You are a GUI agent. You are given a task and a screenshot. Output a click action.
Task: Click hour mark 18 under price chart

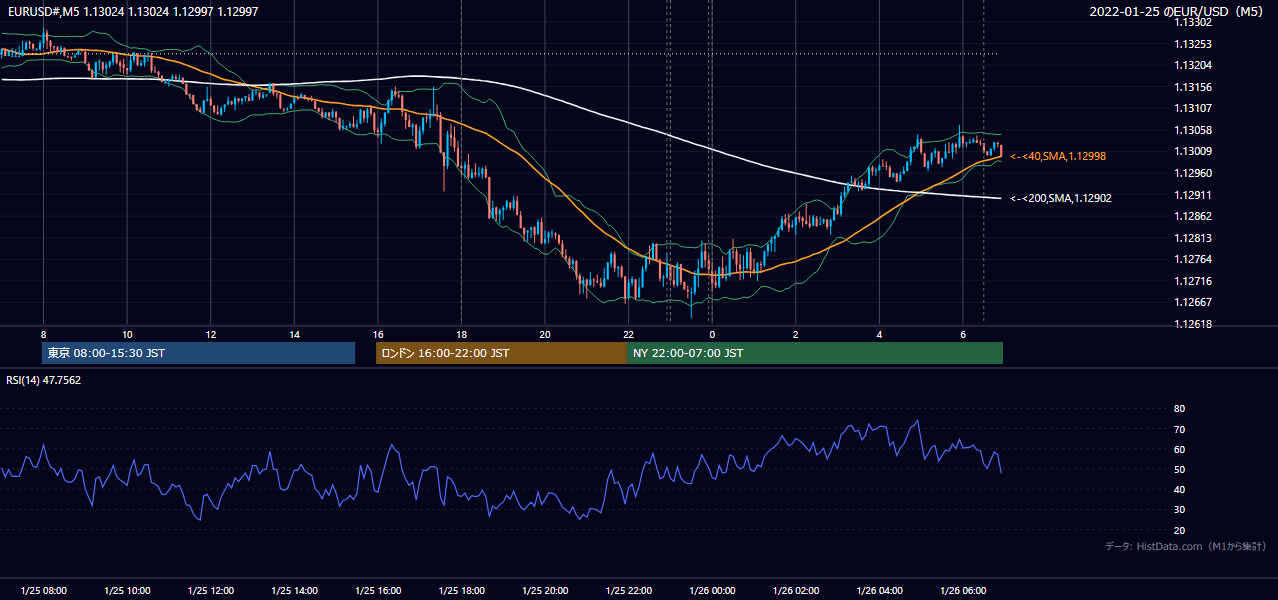point(461,334)
